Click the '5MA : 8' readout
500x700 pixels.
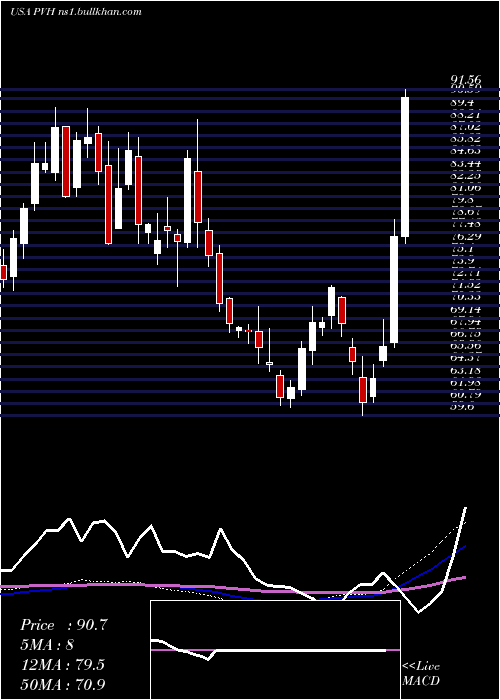click(x=47, y=644)
